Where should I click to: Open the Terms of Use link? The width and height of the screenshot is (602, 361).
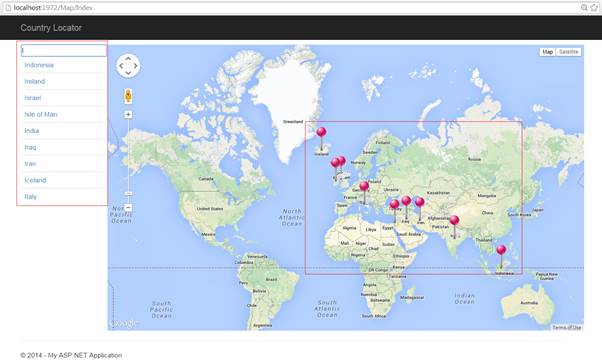(567, 328)
